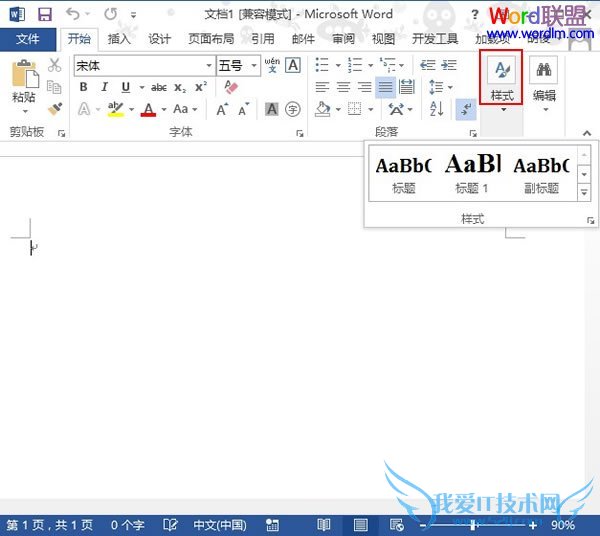The image size is (600, 536).
Task: Expand the styles gallery more arrow
Action: click(584, 190)
